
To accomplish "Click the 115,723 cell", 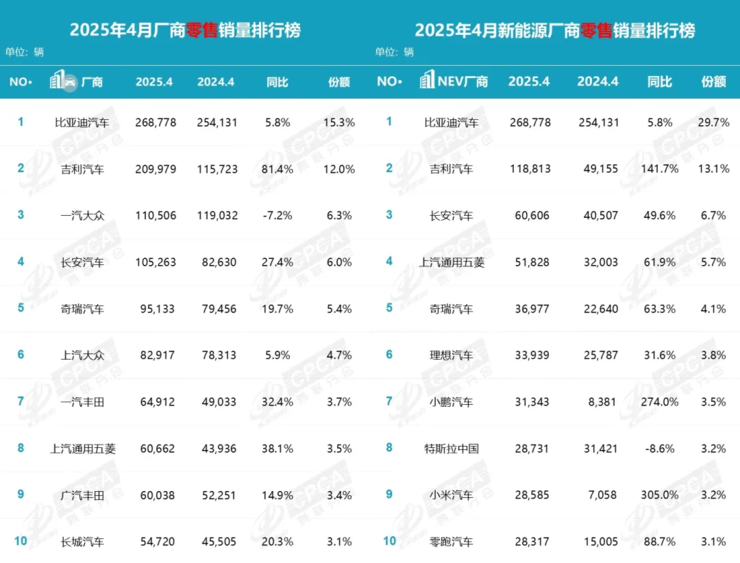I will (x=217, y=169).
